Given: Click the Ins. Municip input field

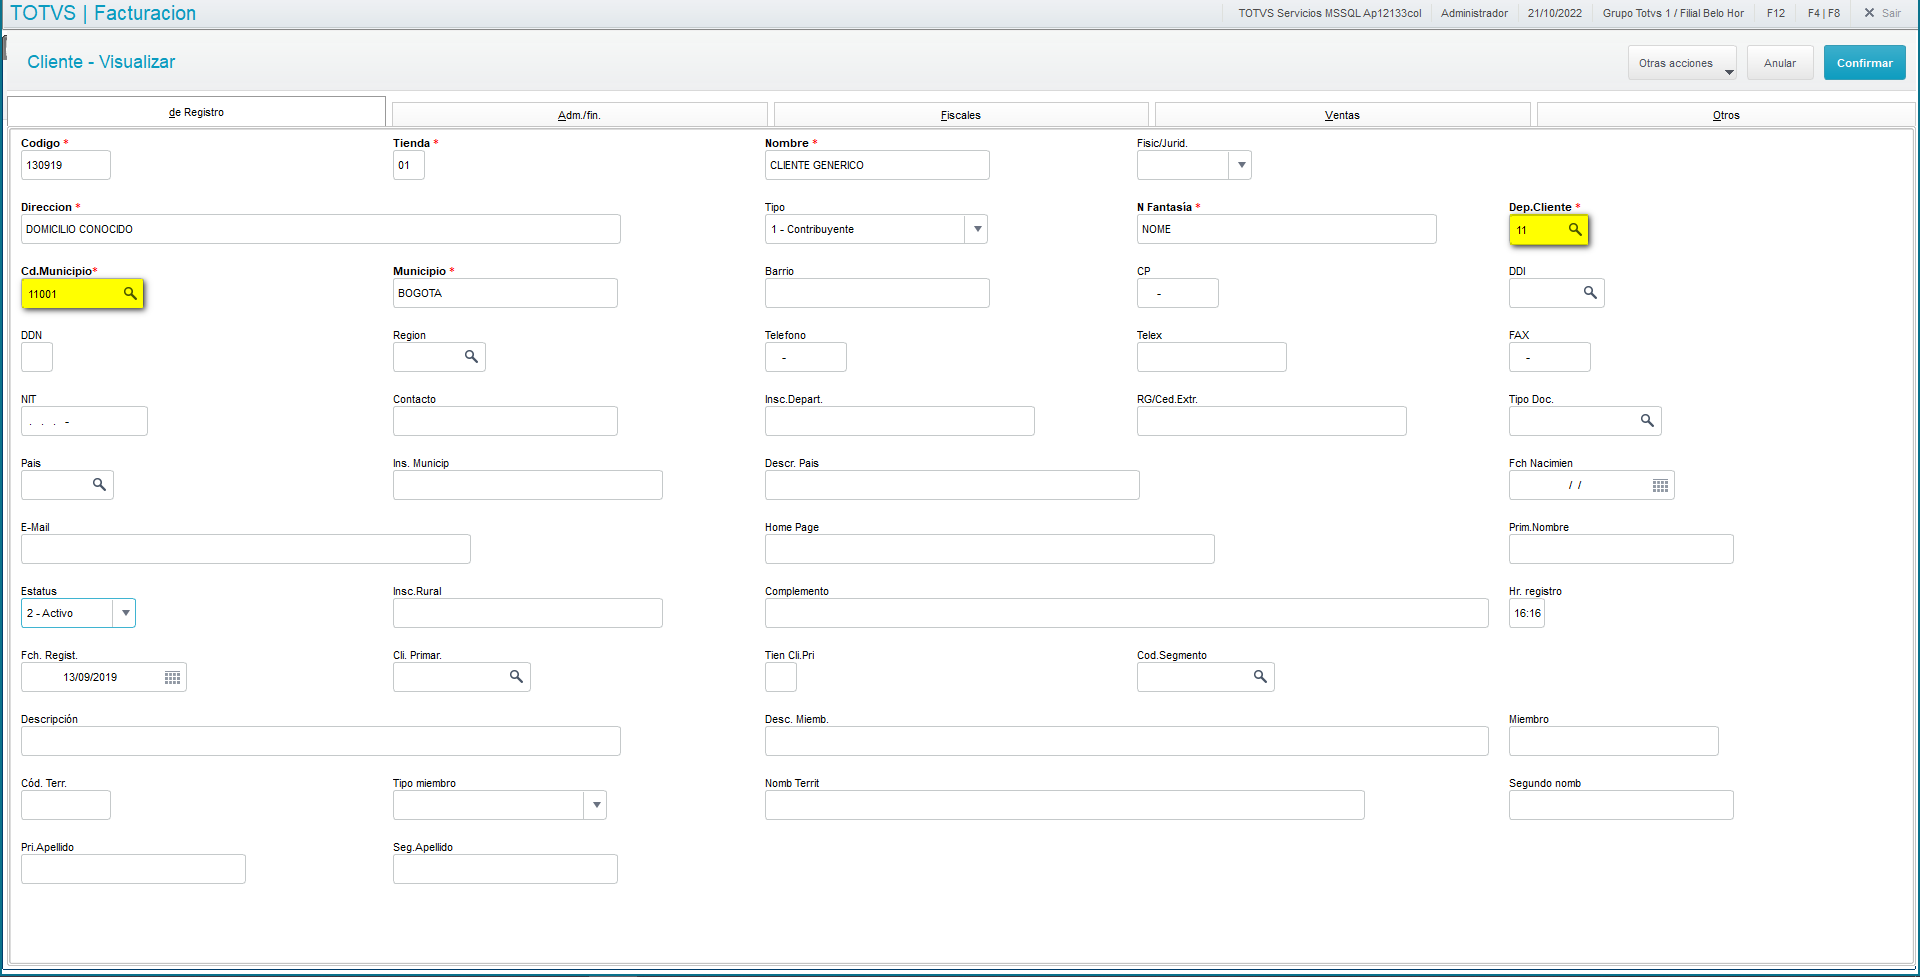Looking at the screenshot, I should 528,485.
